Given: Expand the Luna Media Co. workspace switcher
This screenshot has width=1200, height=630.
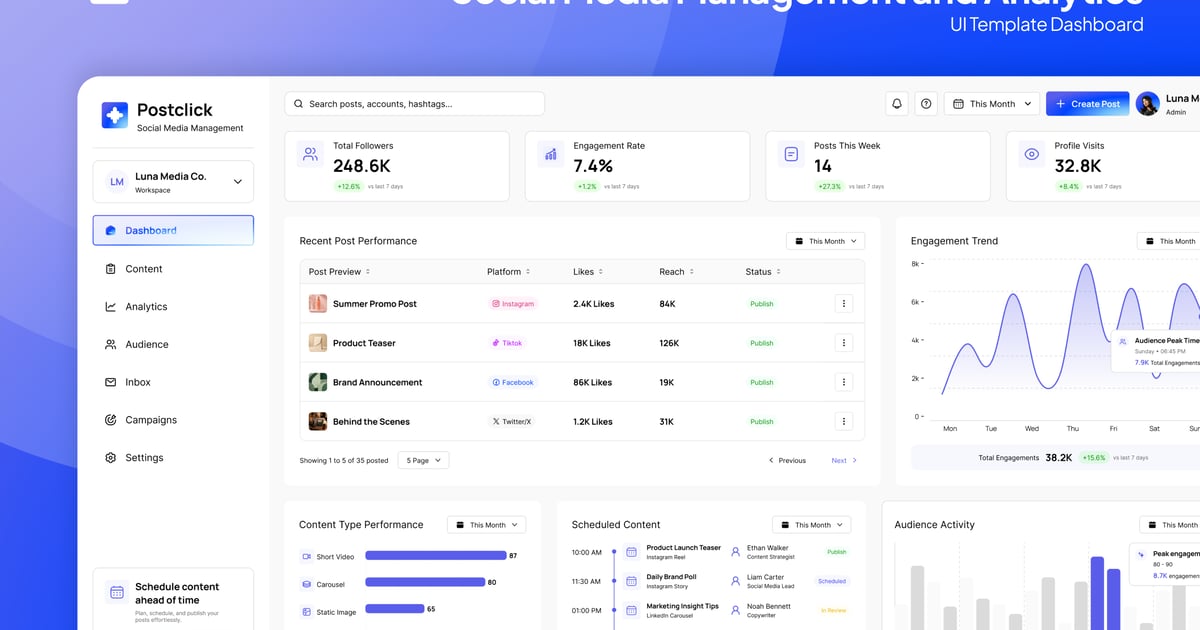Looking at the screenshot, I should (173, 182).
